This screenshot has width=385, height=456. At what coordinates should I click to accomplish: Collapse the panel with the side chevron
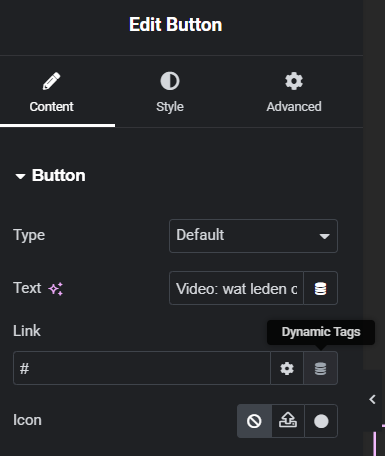(x=372, y=399)
